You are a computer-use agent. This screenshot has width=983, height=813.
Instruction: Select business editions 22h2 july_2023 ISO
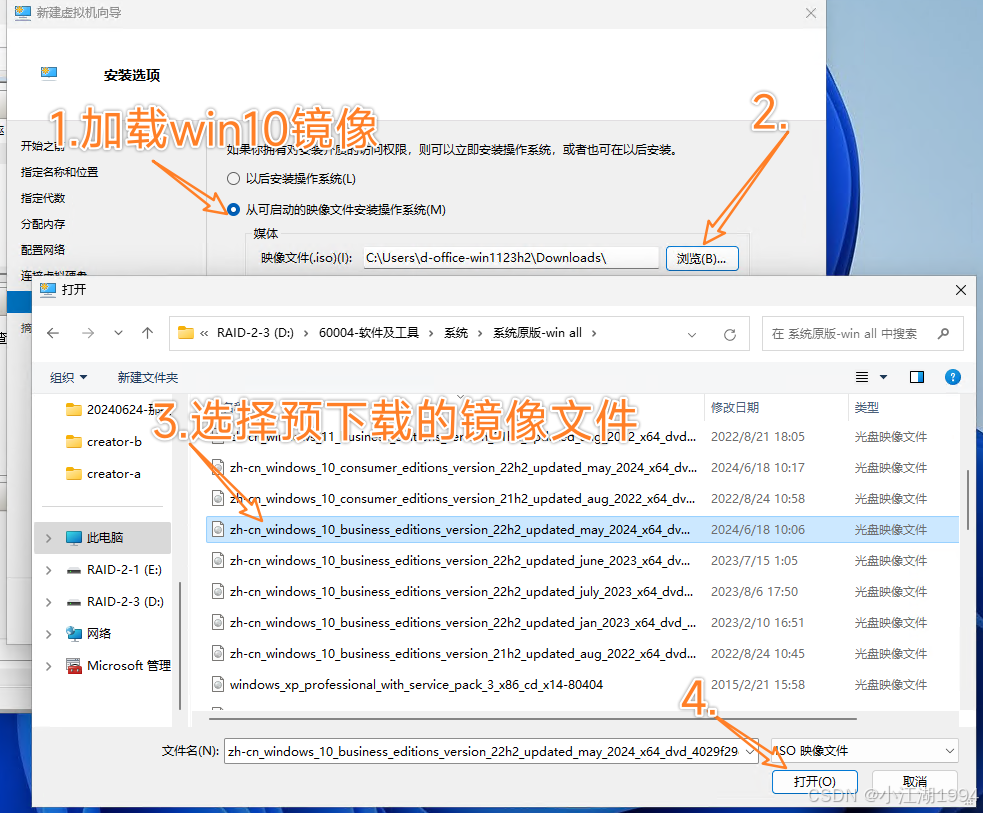[582, 592]
